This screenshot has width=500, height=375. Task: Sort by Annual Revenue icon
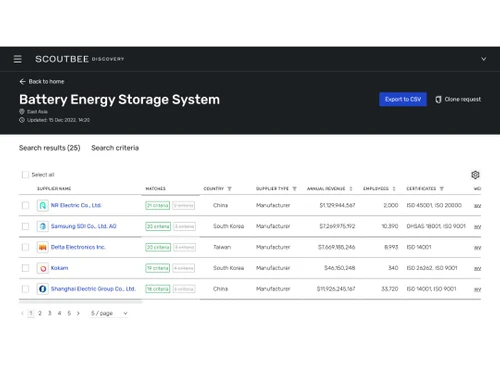tap(351, 189)
